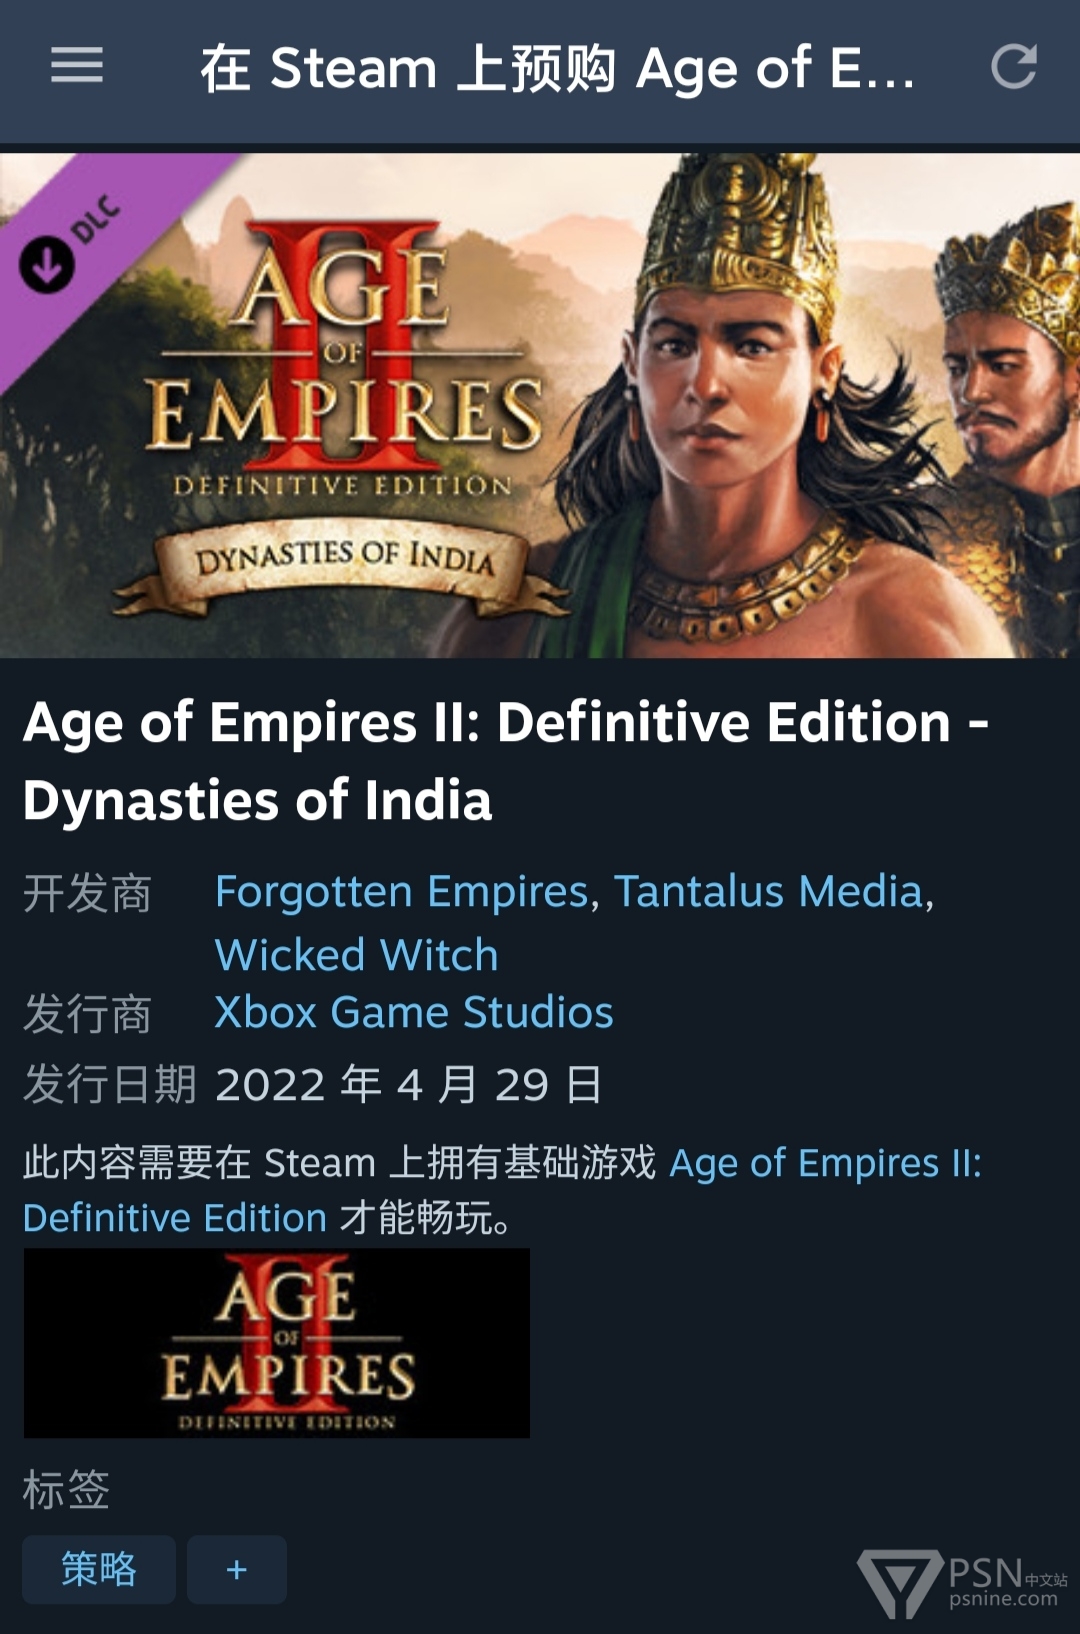The width and height of the screenshot is (1080, 1634).
Task: Open the Dynasties of India banner image
Action: (x=540, y=405)
